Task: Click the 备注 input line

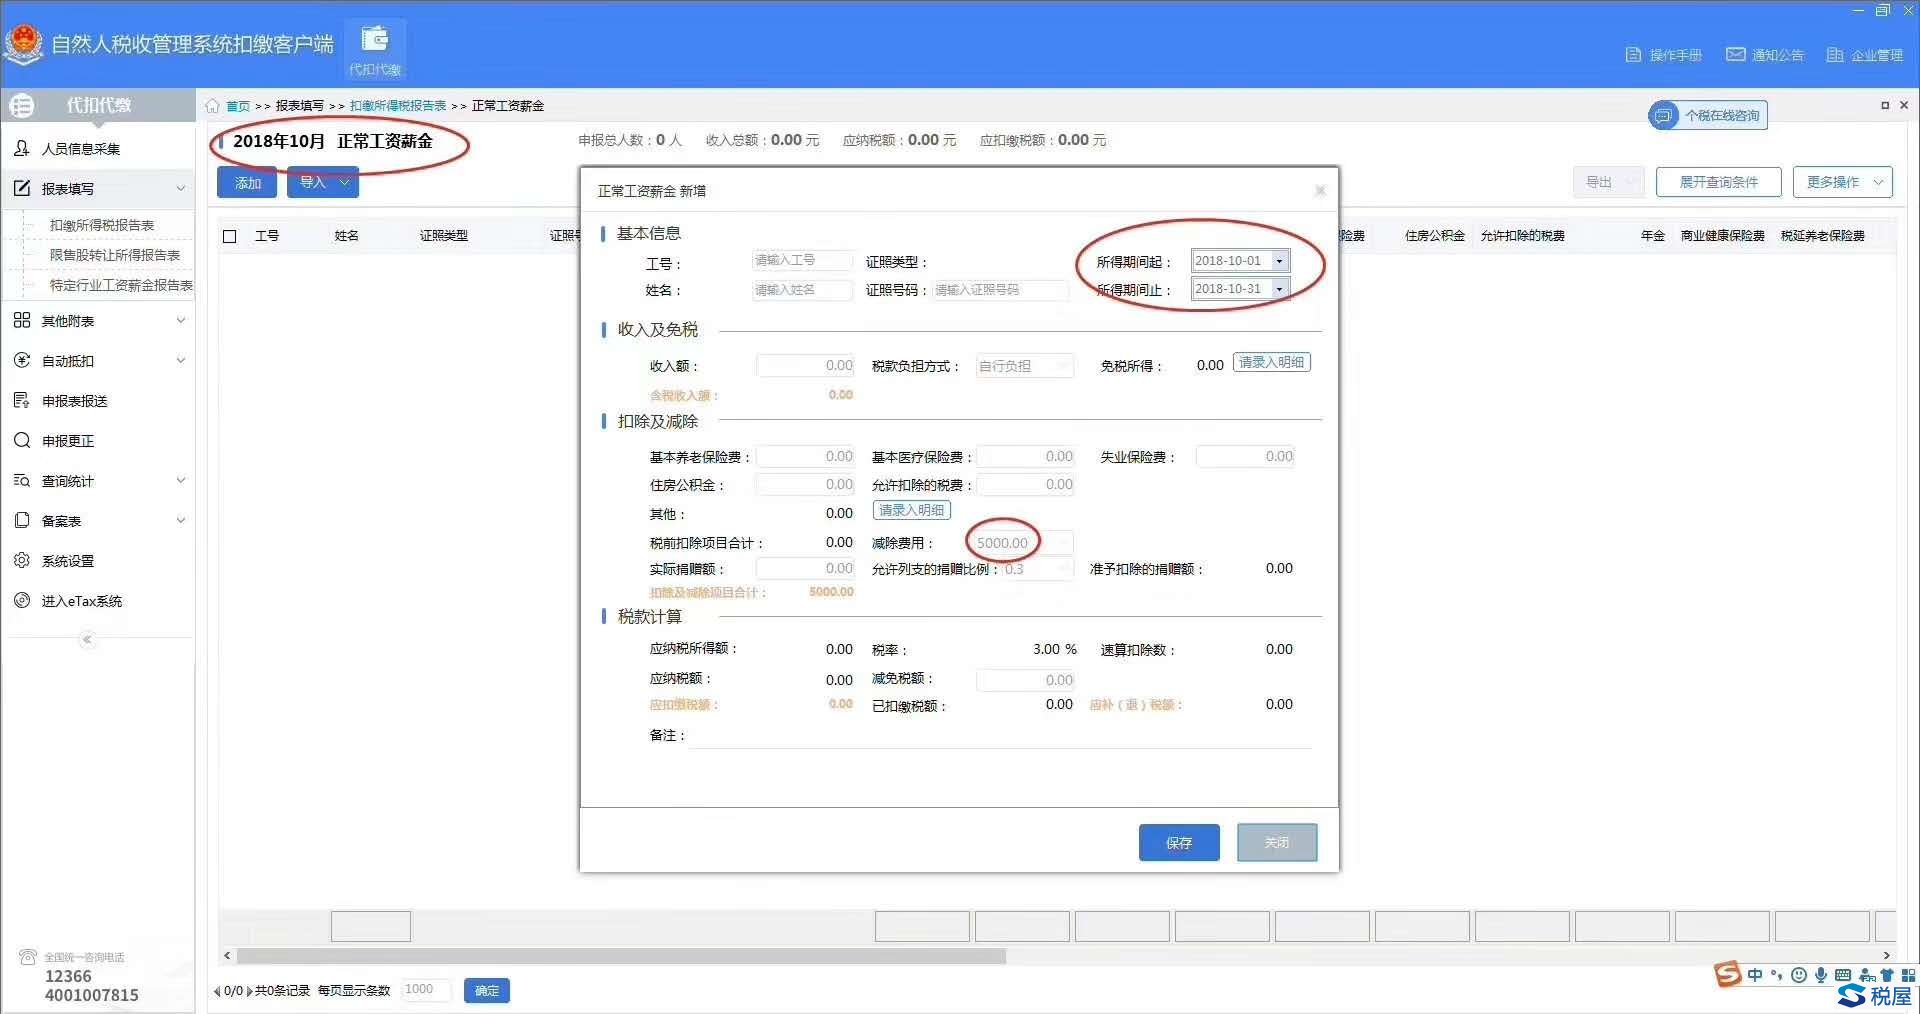Action: tap(1000, 735)
